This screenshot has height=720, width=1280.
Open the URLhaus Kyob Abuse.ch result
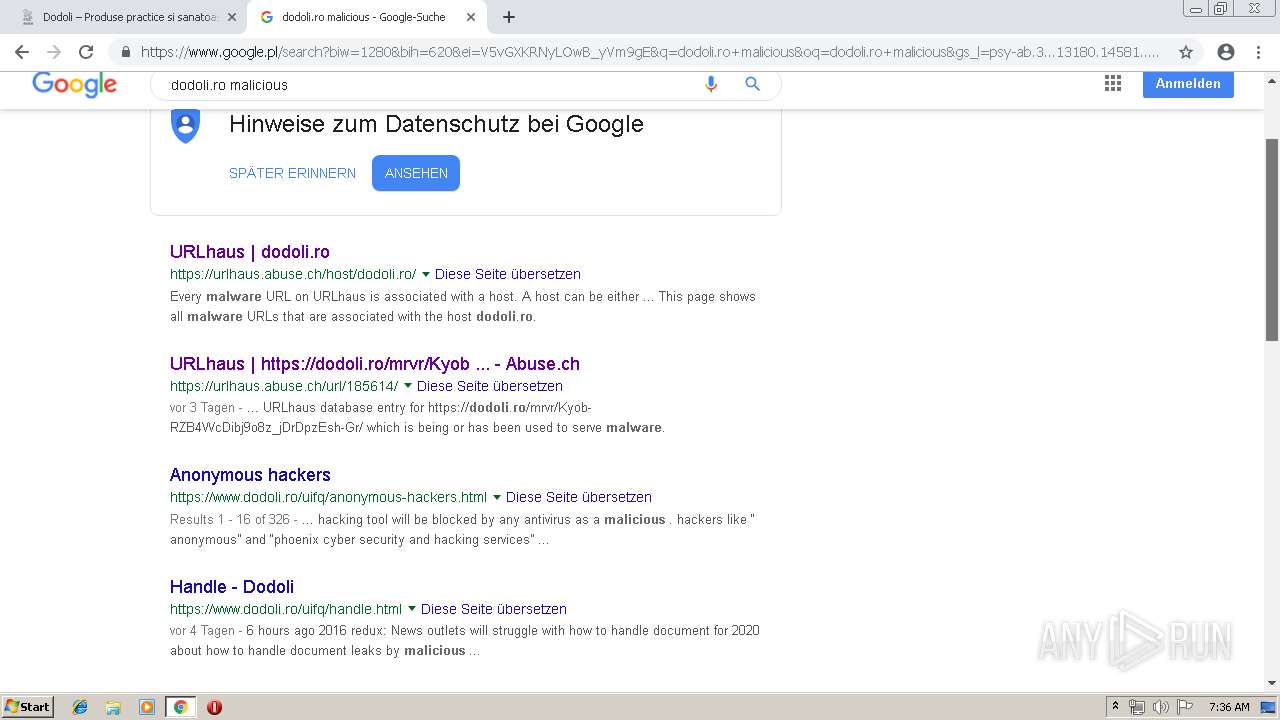(x=375, y=364)
